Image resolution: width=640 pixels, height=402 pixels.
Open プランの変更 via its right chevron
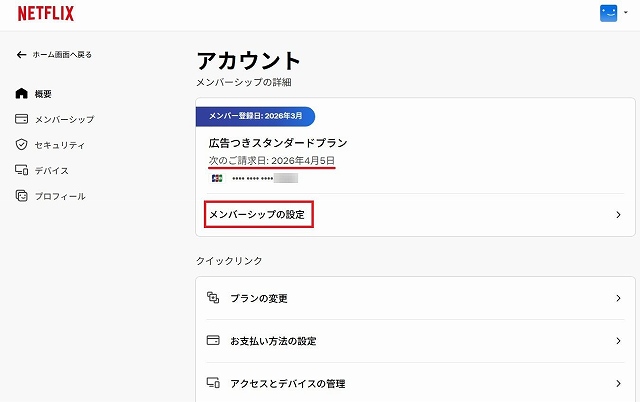point(619,298)
